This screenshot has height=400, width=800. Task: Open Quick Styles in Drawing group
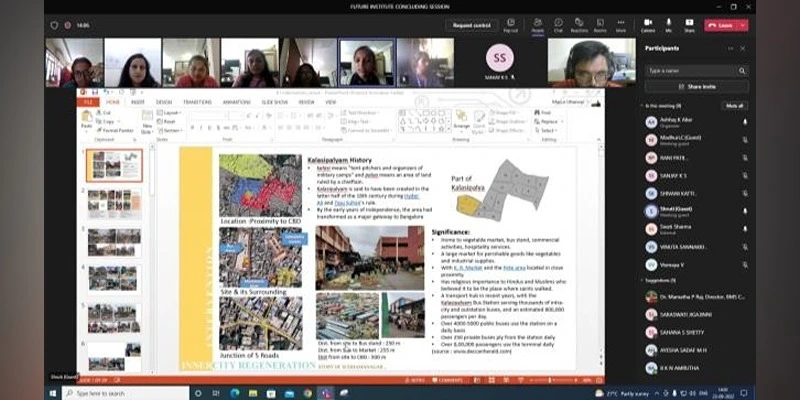(x=479, y=121)
